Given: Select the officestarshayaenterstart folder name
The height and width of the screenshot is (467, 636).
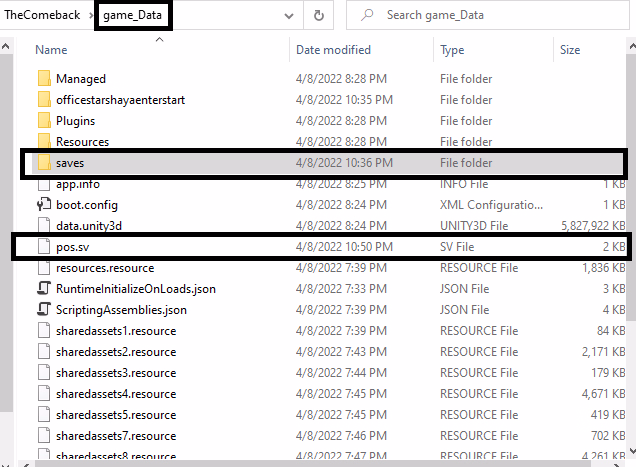Looking at the screenshot, I should coord(120,100).
